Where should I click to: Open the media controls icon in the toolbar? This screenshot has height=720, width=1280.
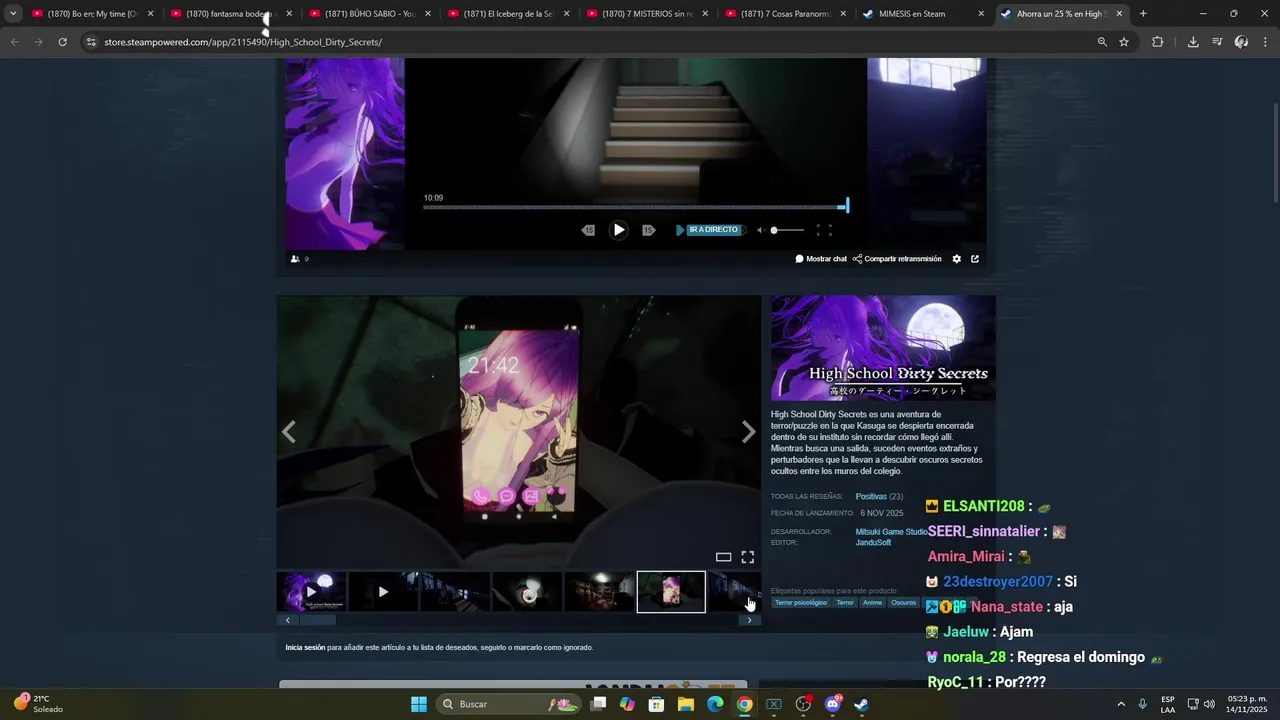[x=1217, y=42]
